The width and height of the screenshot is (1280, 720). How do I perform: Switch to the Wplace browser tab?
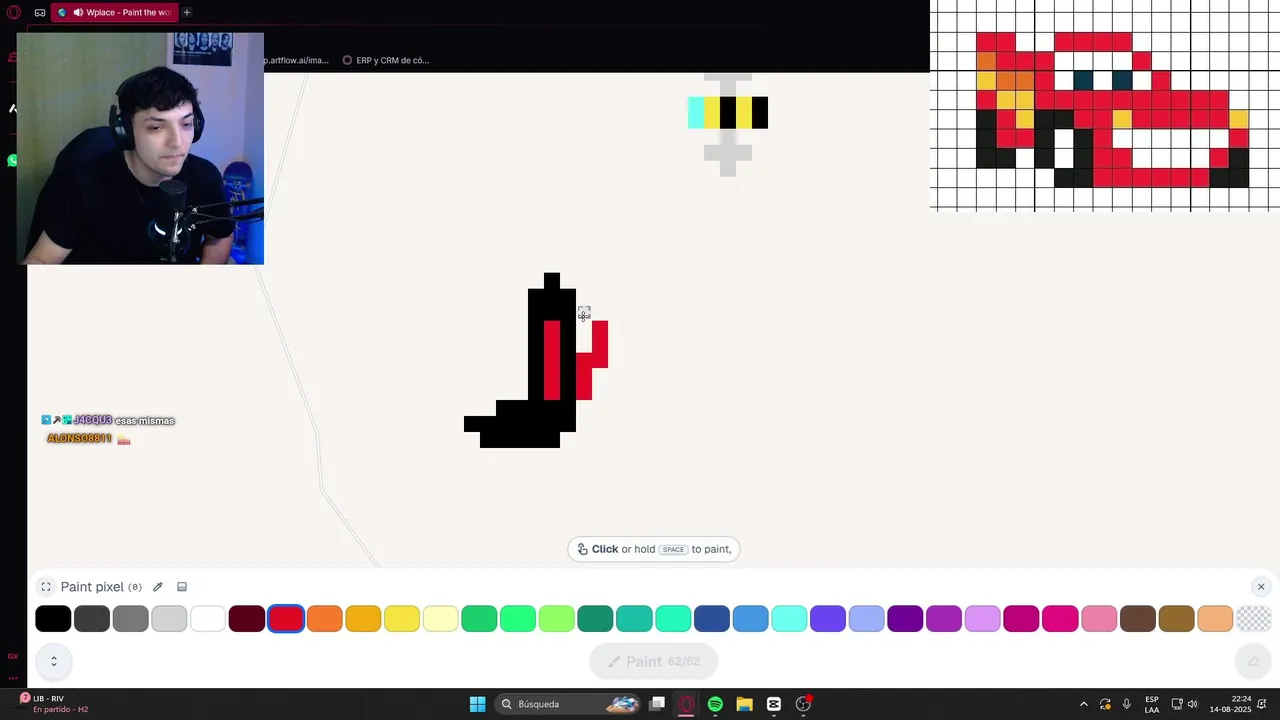click(115, 12)
